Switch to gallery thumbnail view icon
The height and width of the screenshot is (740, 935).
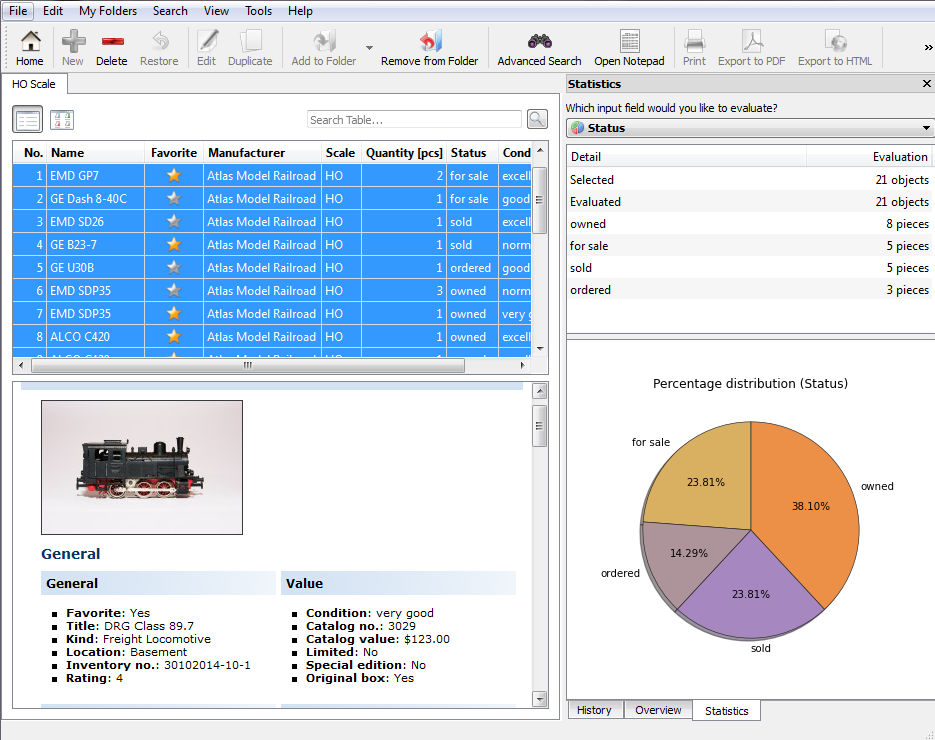point(61,120)
